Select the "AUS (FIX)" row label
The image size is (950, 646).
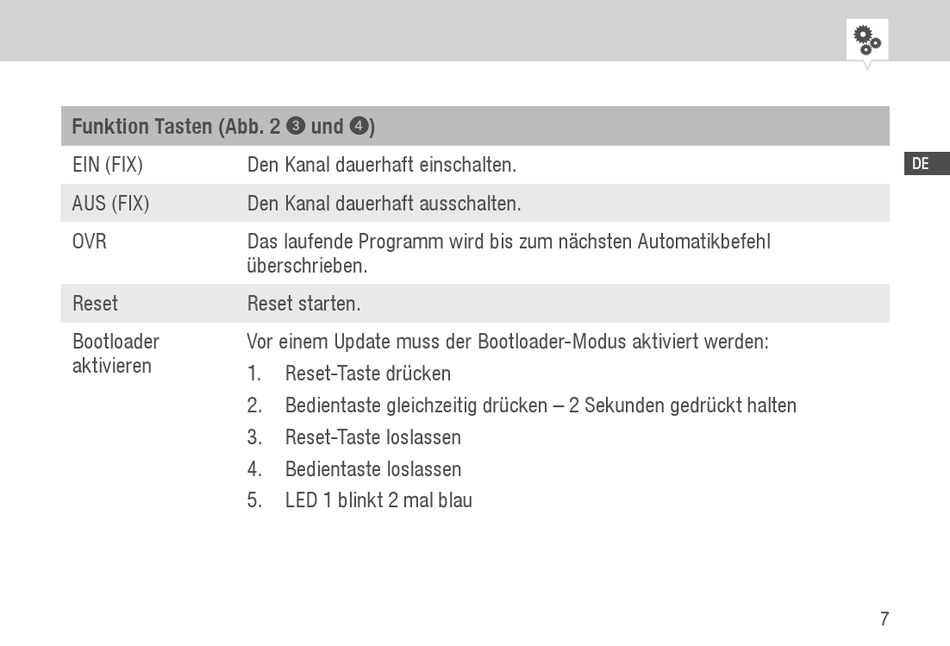point(110,203)
